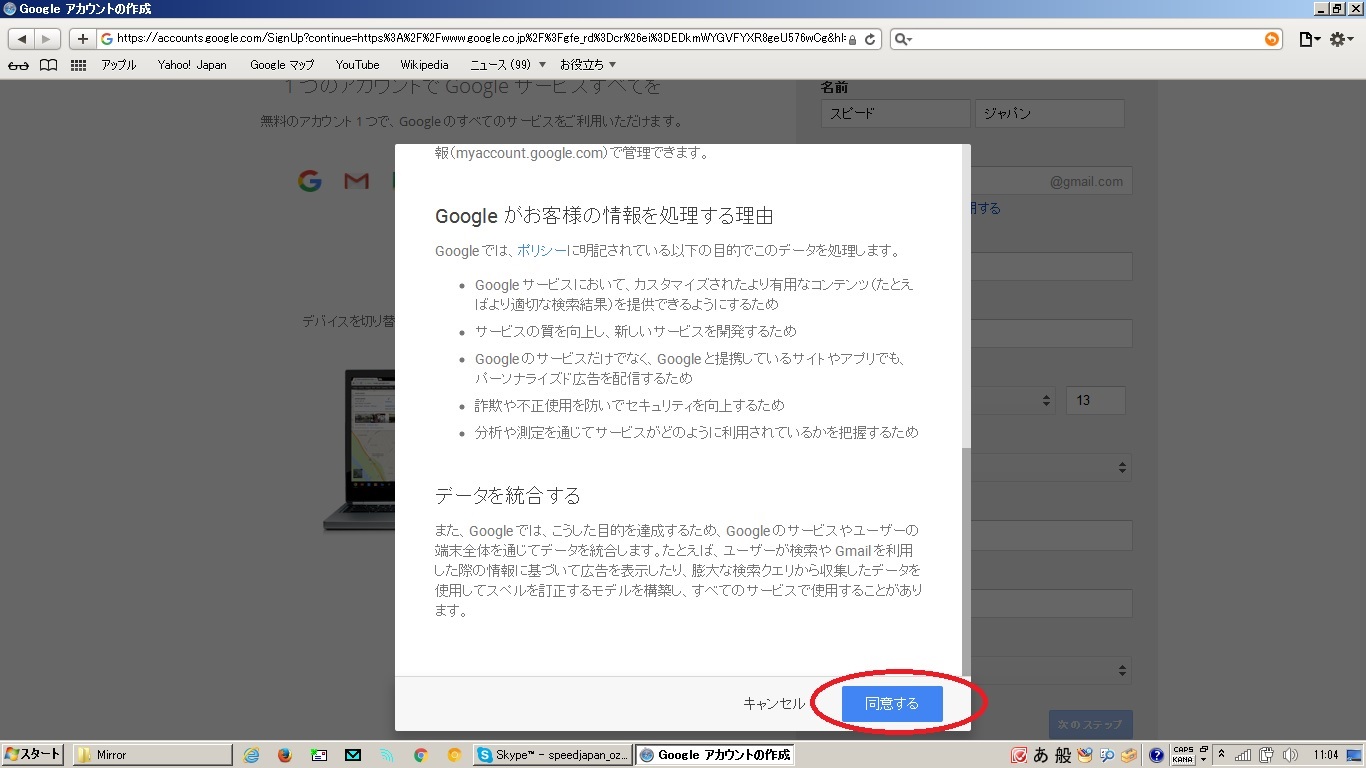Launch Chrome from the taskbar

coord(420,756)
